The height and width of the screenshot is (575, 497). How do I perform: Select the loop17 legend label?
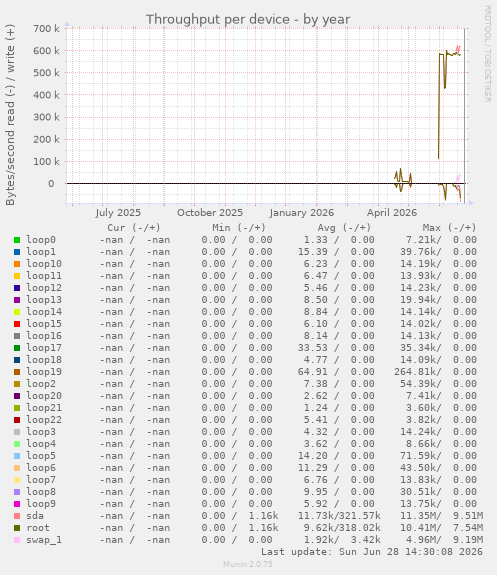(44, 348)
